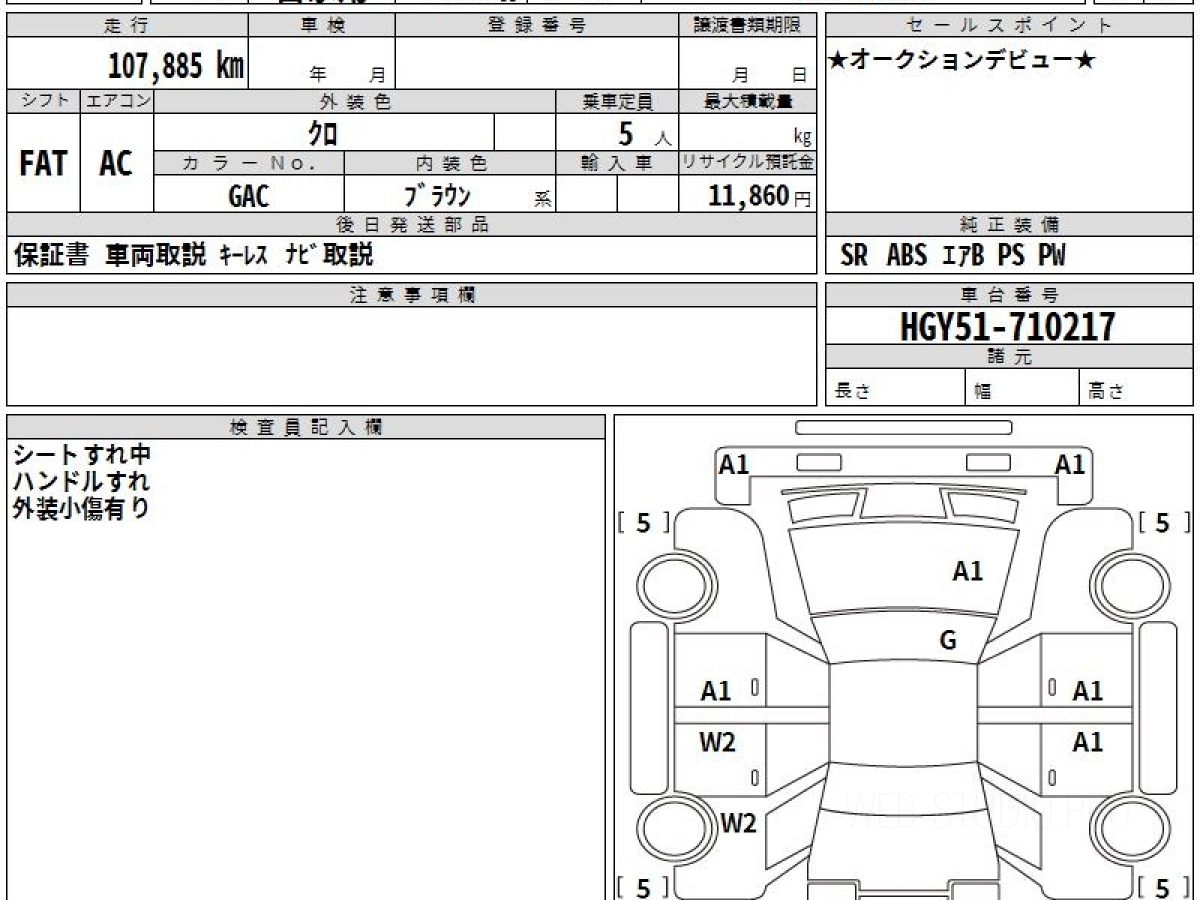Viewport: 1200px width, 900px height.
Task: Select the ブラウン interior color value
Action: (437, 195)
